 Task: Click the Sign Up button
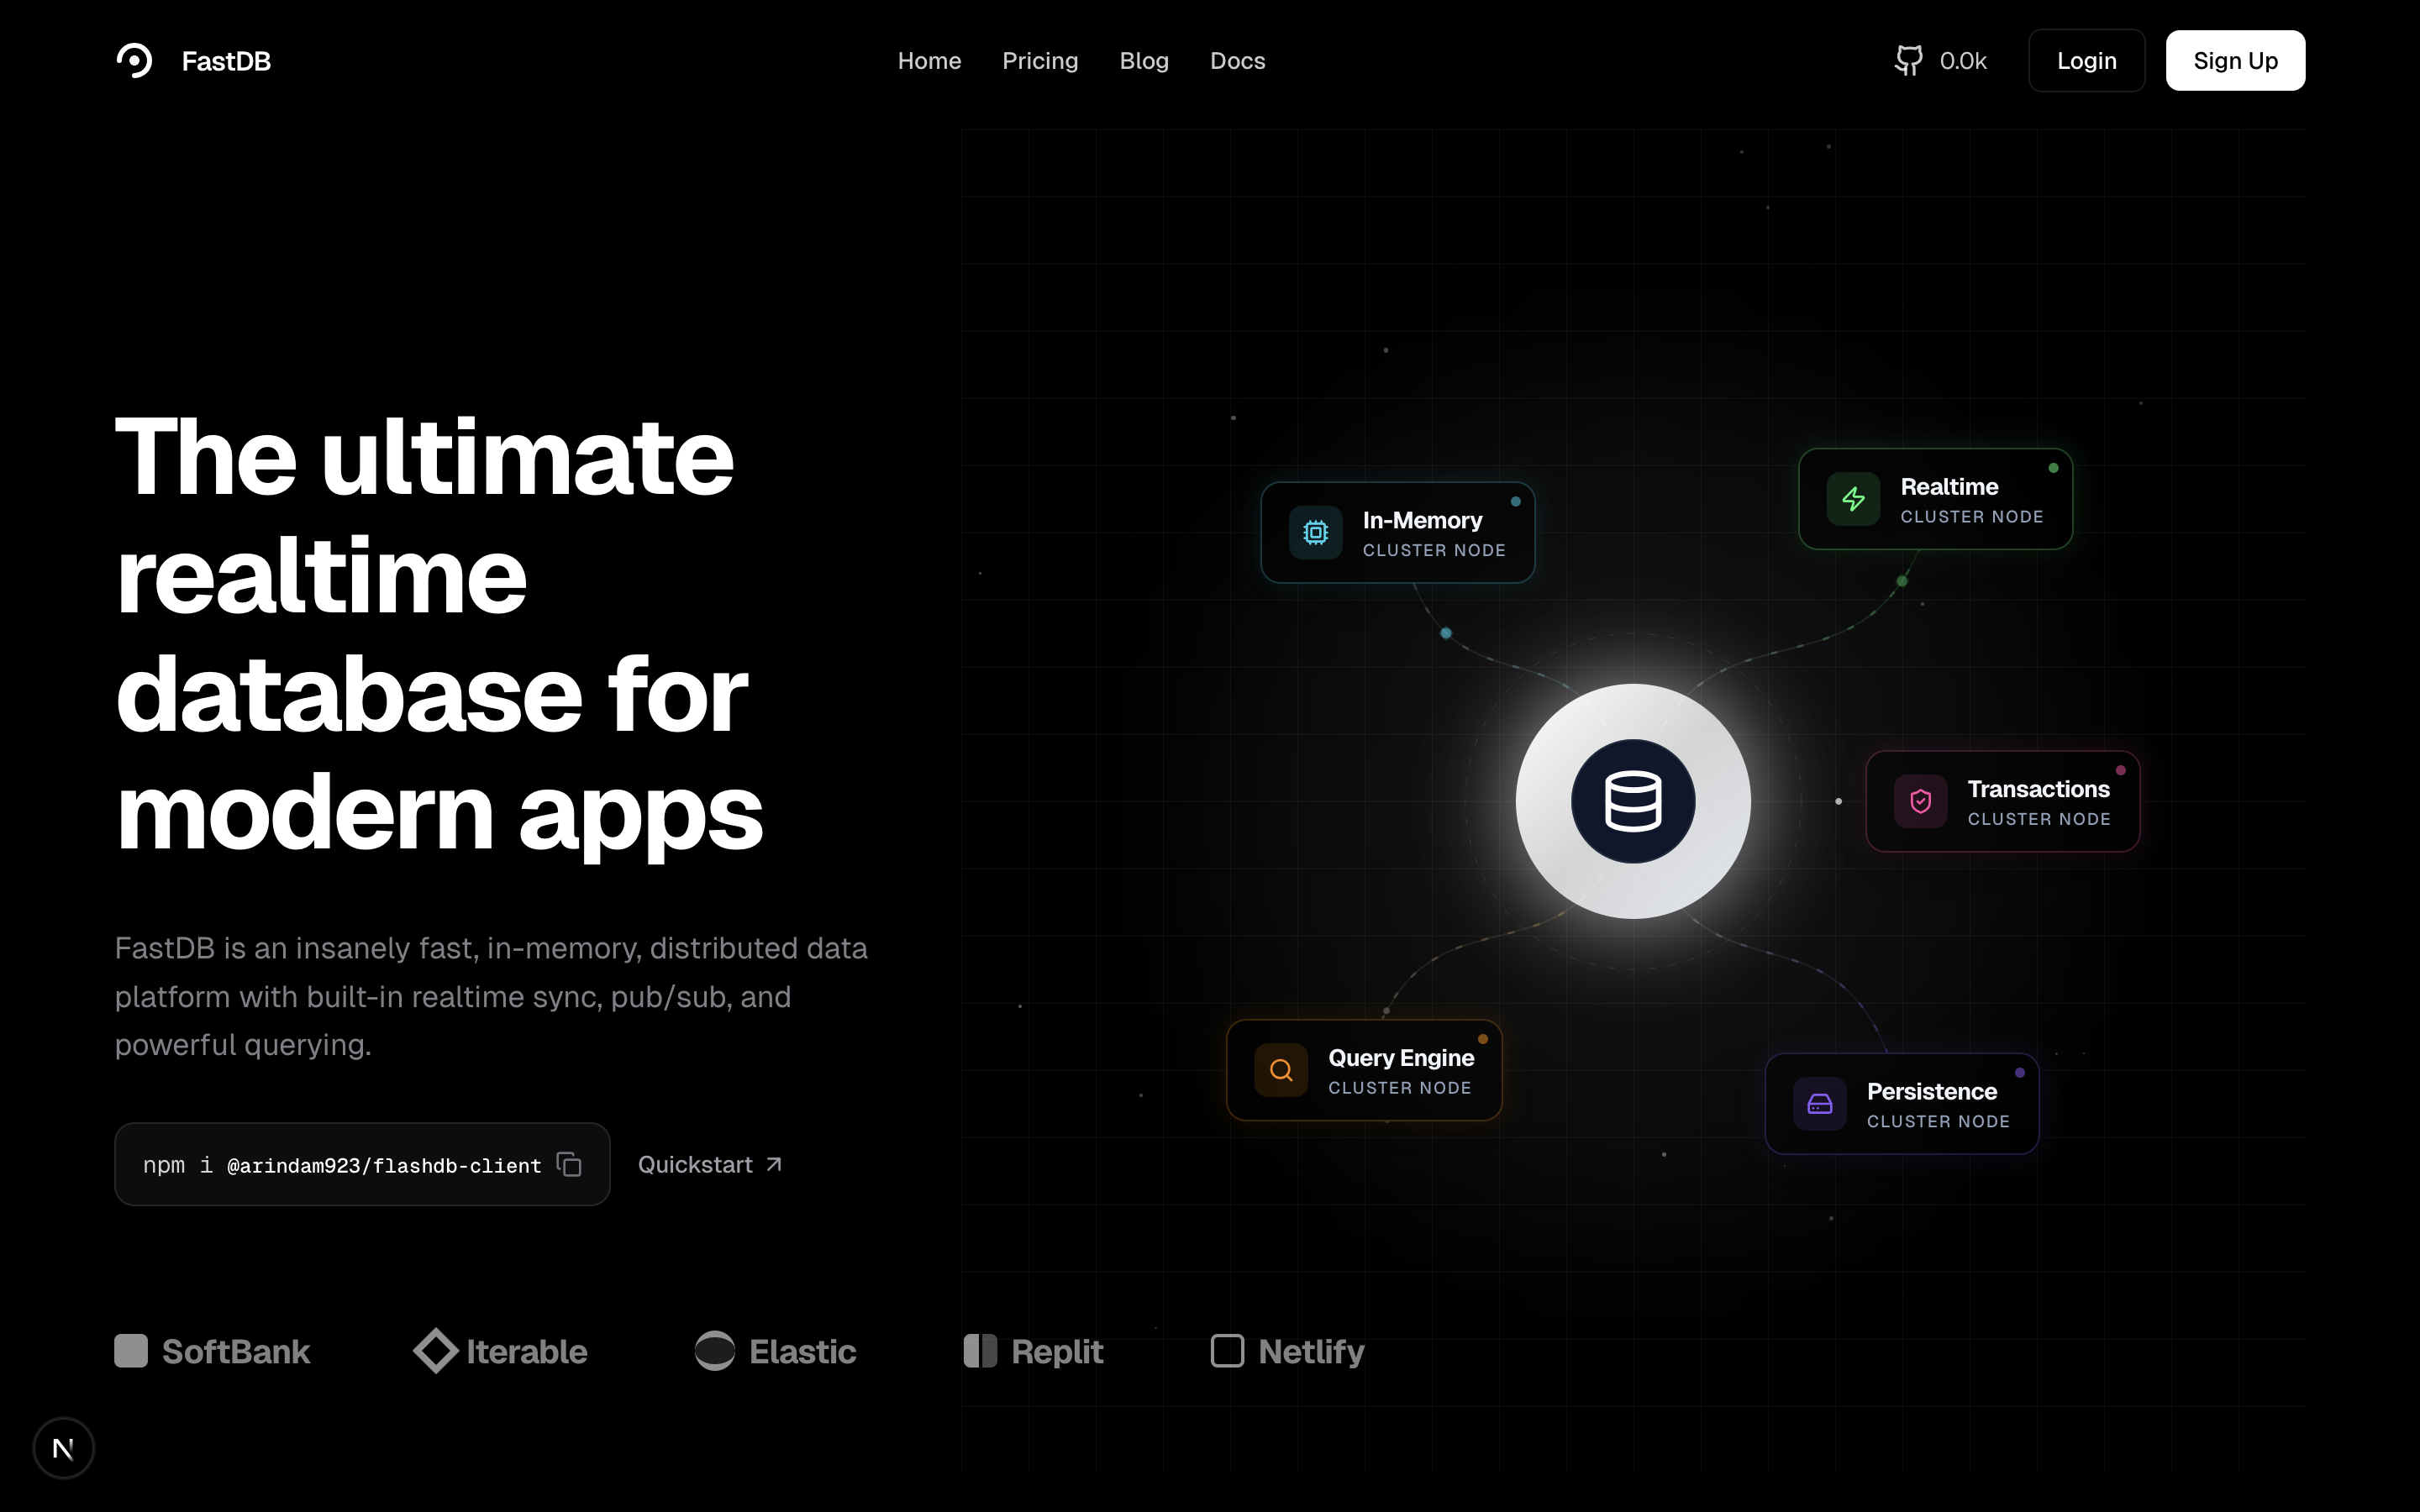pyautogui.click(x=2235, y=60)
